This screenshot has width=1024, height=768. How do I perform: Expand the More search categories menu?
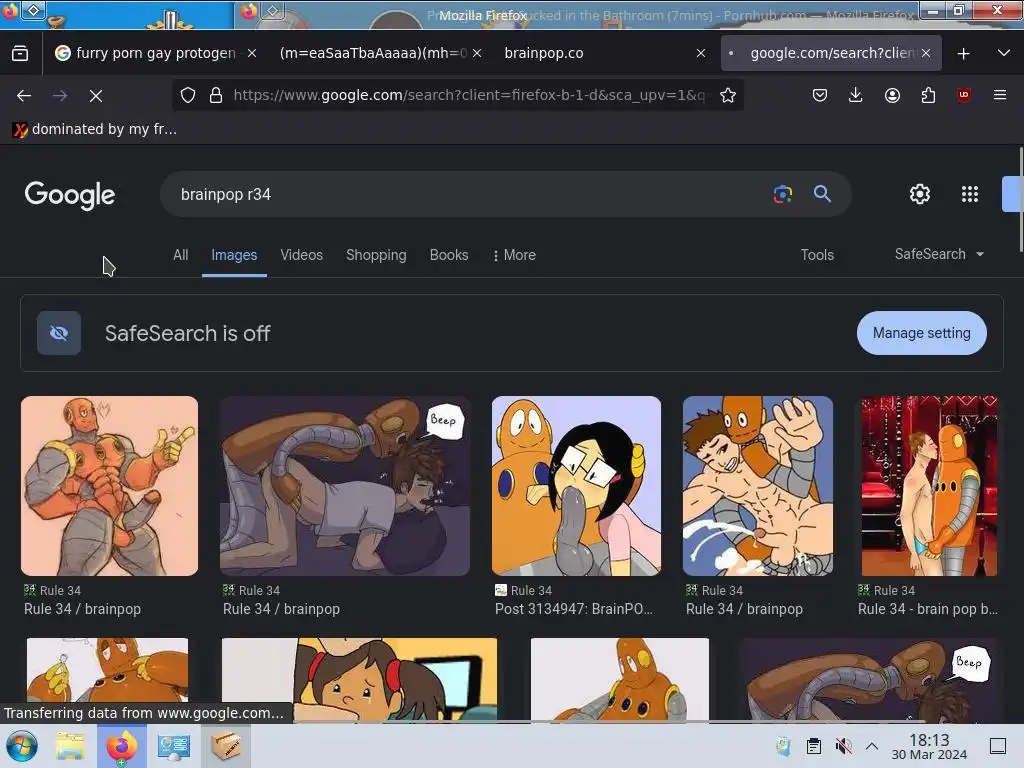pos(515,255)
